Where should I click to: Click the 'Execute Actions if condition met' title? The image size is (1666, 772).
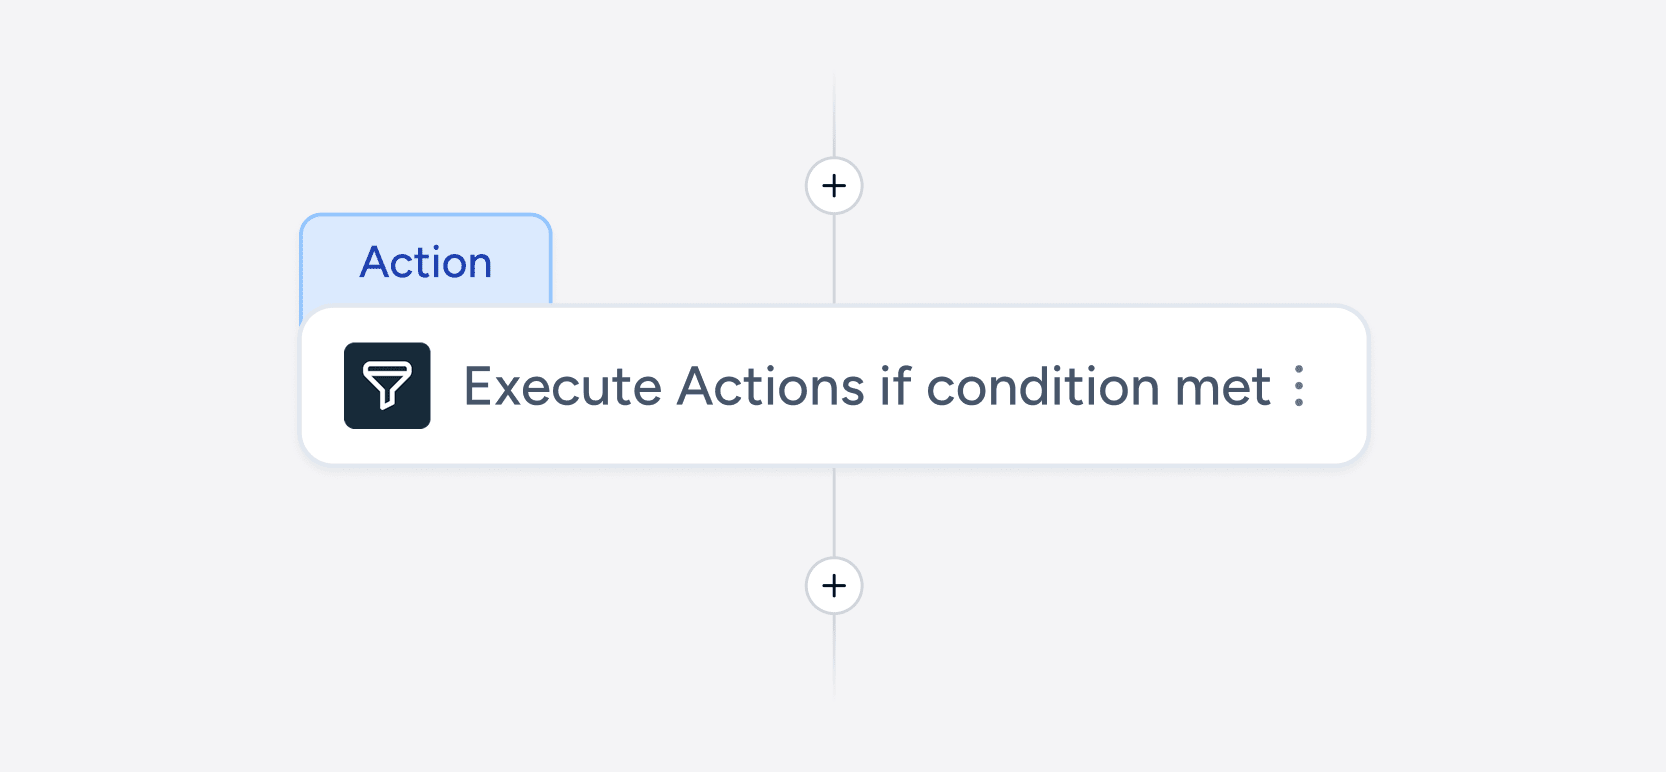coord(866,387)
